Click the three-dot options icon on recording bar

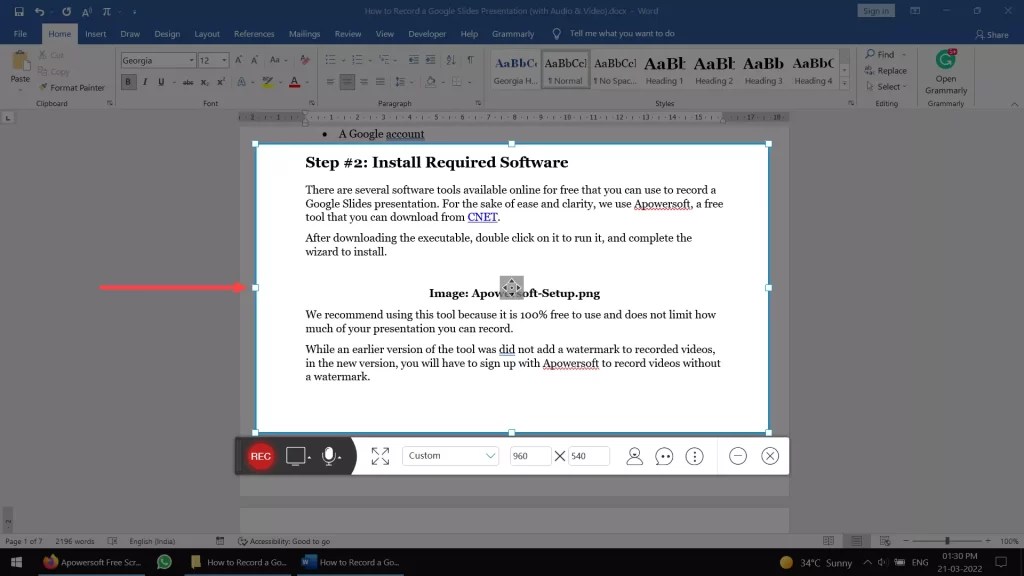point(694,456)
